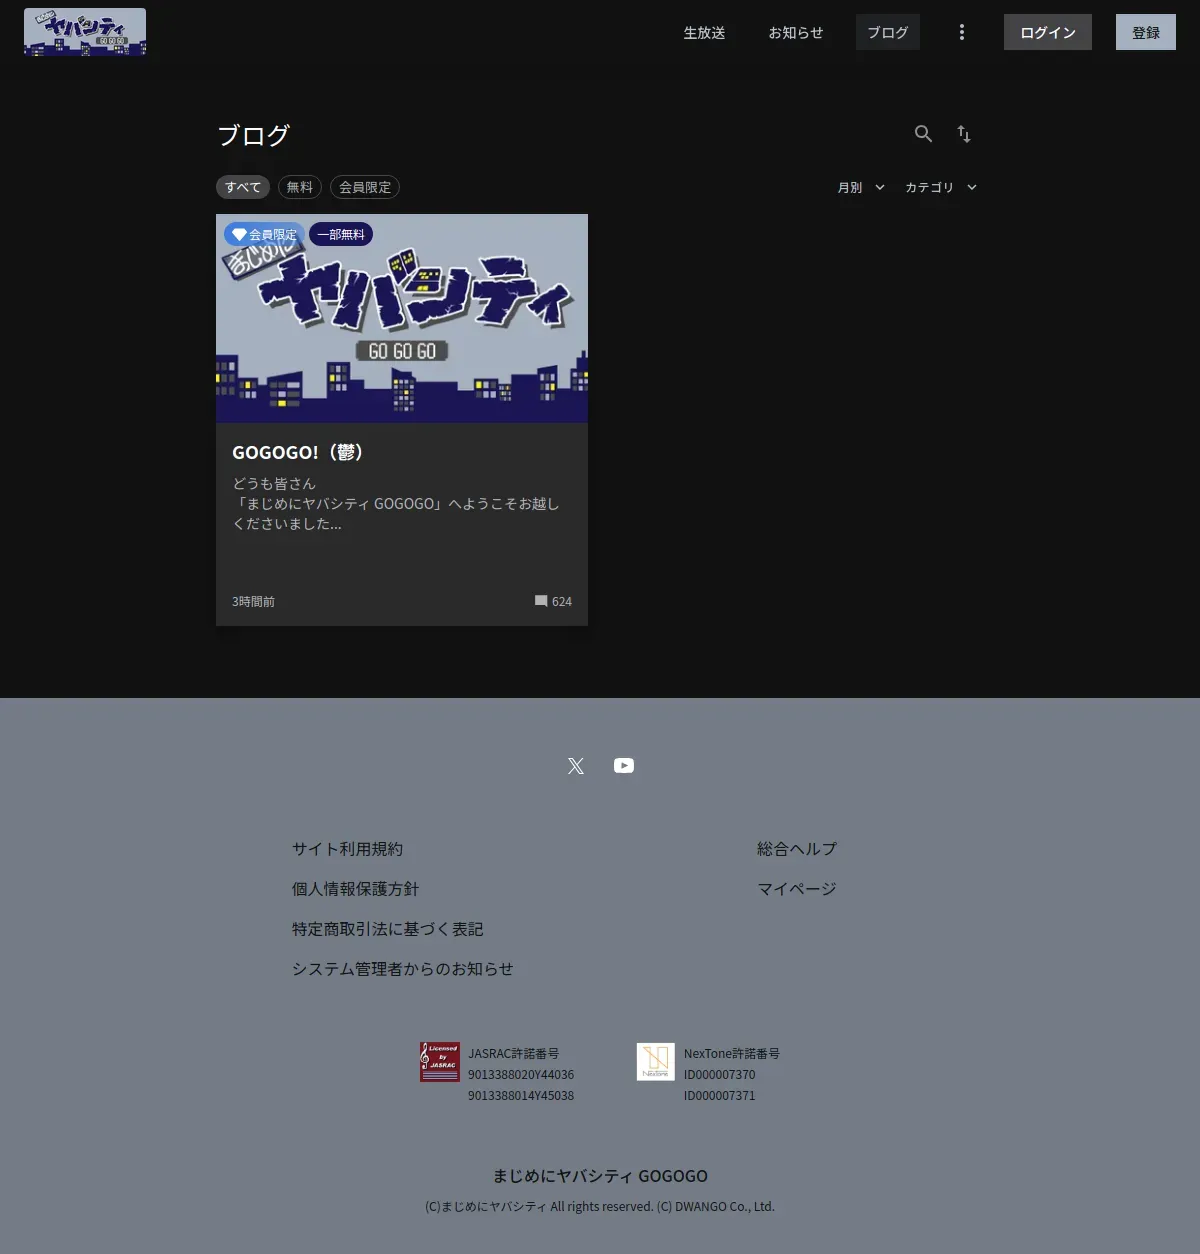1200x1254 pixels.
Task: Click the まじめにヤバシティ GOGOGO footer title
Action: [600, 1176]
